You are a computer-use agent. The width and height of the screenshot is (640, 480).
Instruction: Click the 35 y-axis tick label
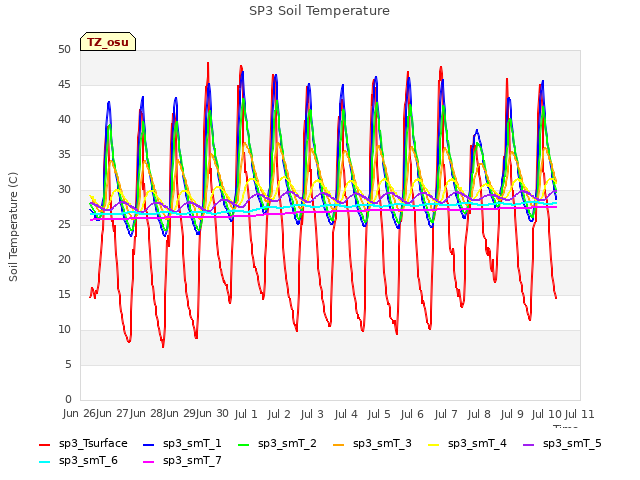[x=64, y=154]
